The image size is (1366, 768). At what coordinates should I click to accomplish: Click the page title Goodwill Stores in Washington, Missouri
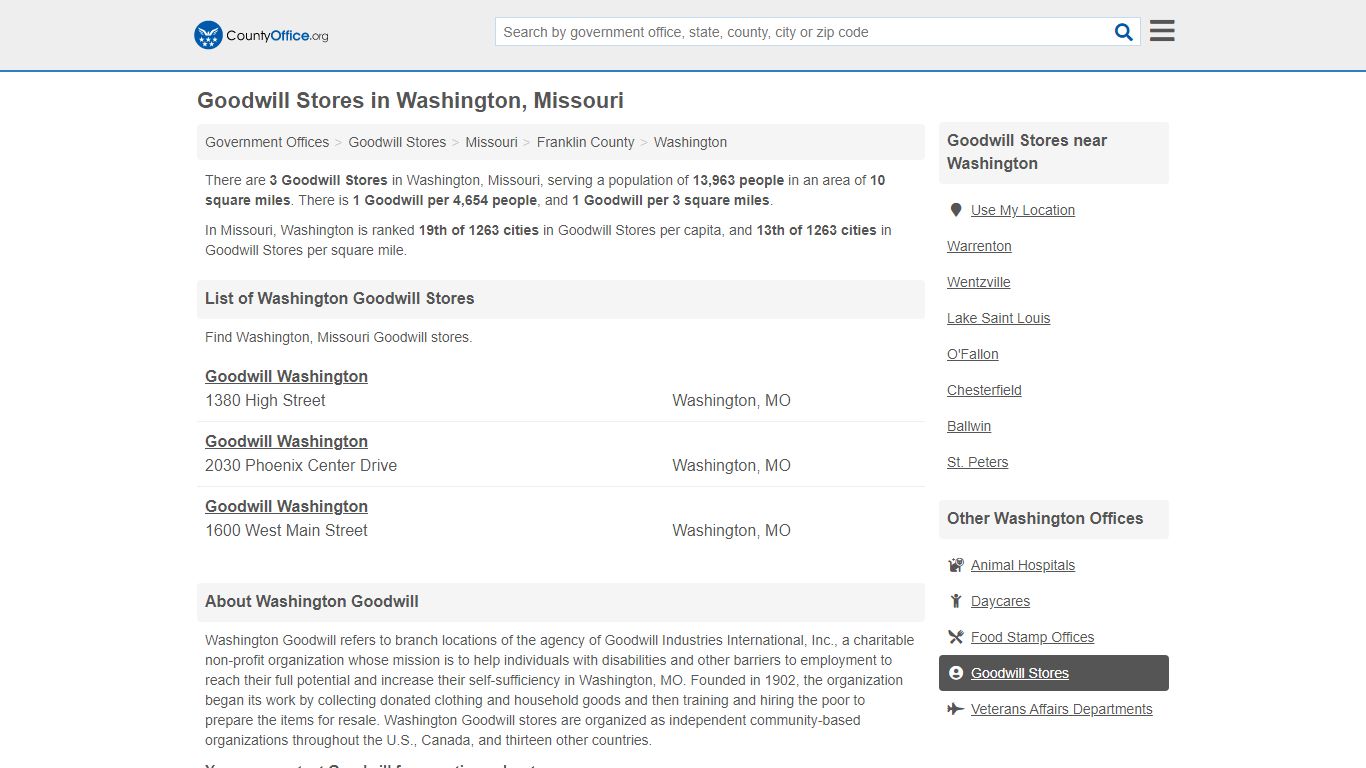[x=410, y=100]
